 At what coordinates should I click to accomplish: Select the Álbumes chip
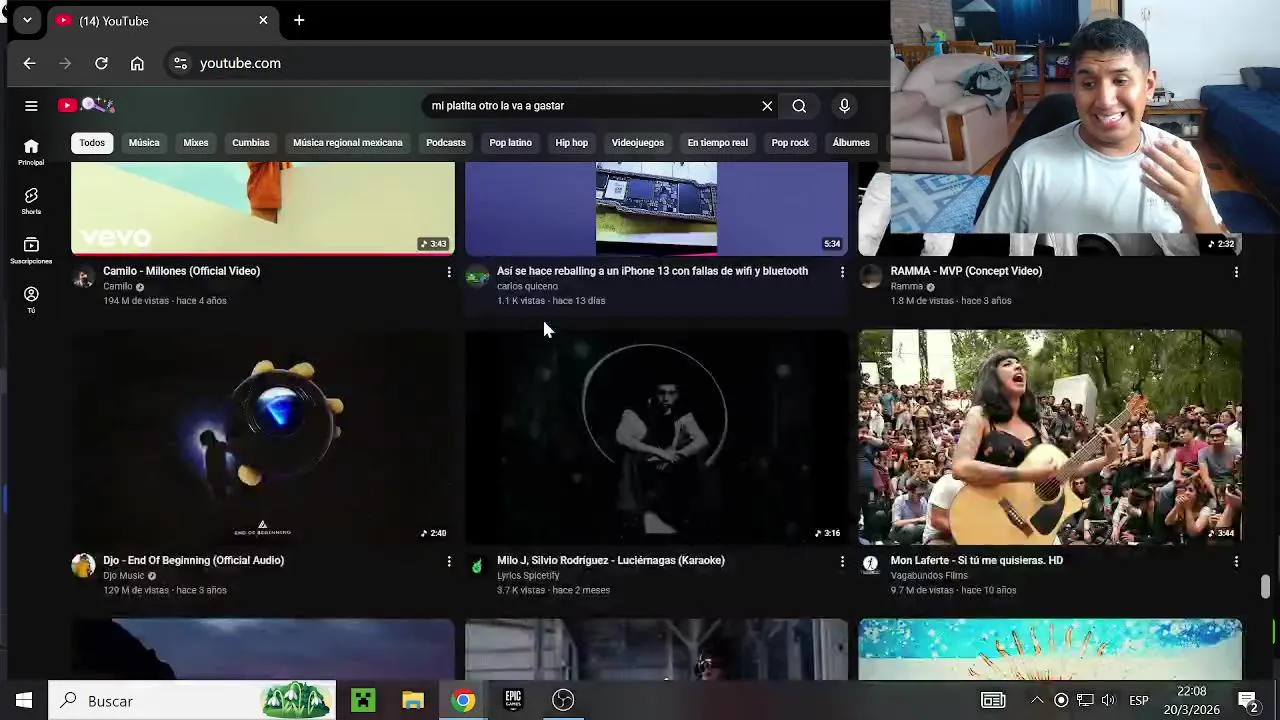tap(851, 143)
